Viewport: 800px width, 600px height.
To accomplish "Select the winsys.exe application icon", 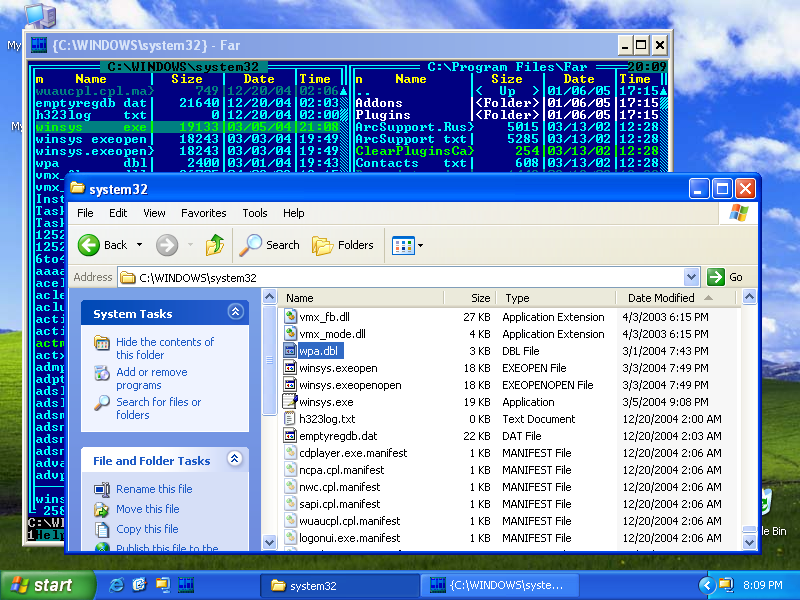I will click(x=290, y=402).
